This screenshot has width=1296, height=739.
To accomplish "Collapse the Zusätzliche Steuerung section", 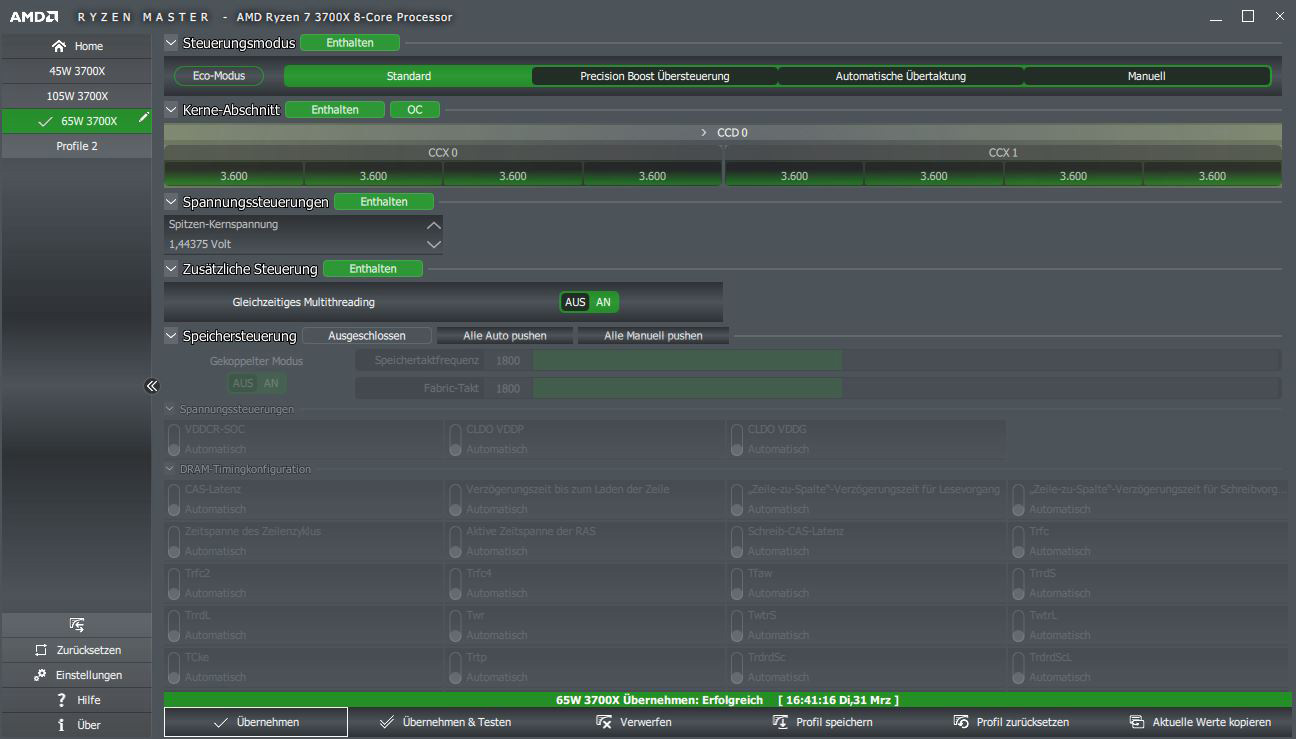I will coord(171,269).
